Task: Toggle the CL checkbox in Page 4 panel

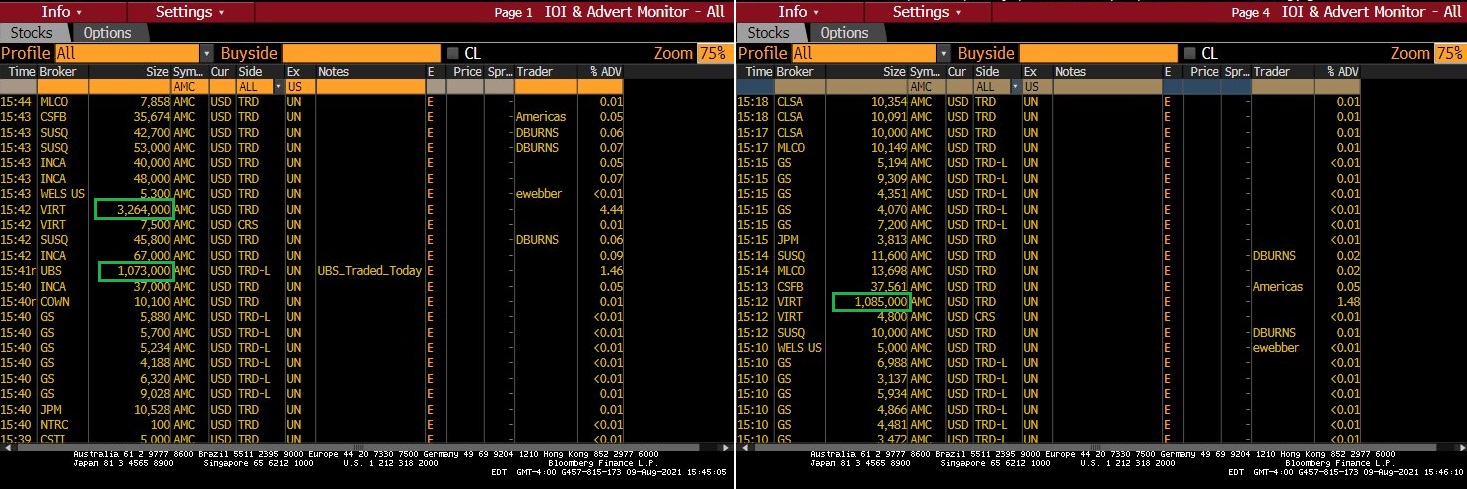Action: coord(1189,54)
